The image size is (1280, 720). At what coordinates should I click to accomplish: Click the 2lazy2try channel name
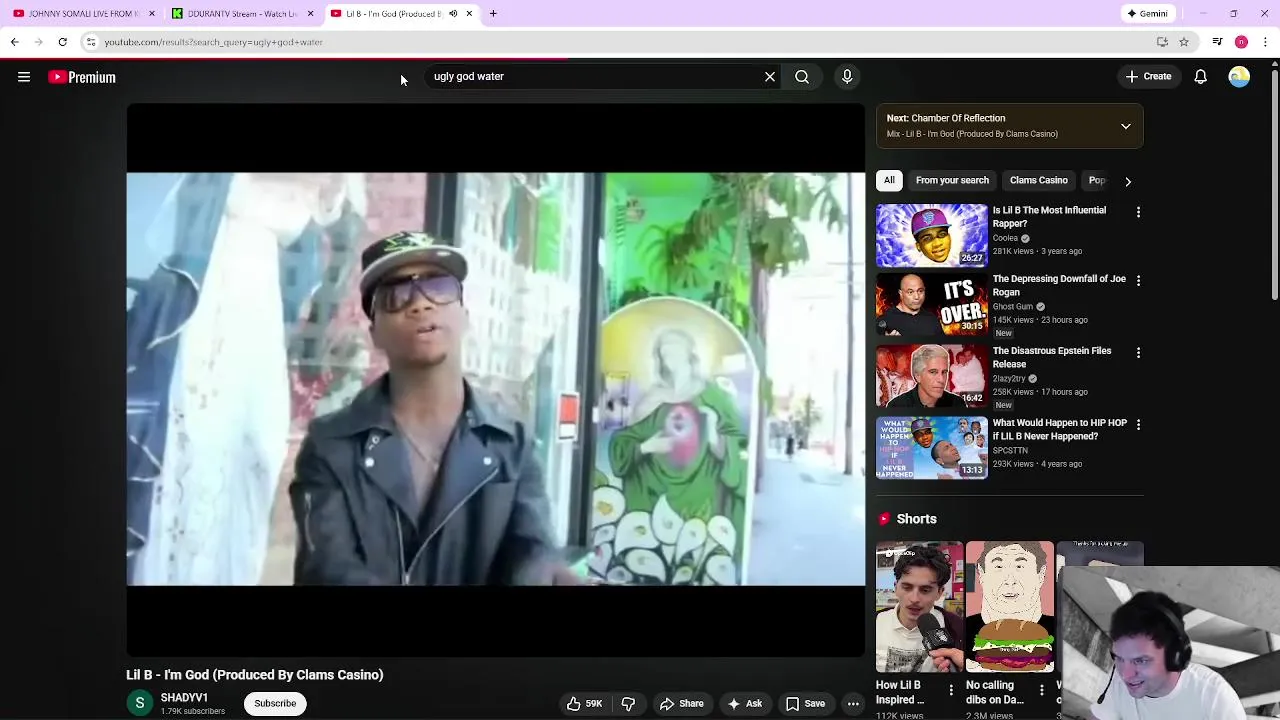[x=1009, y=379]
